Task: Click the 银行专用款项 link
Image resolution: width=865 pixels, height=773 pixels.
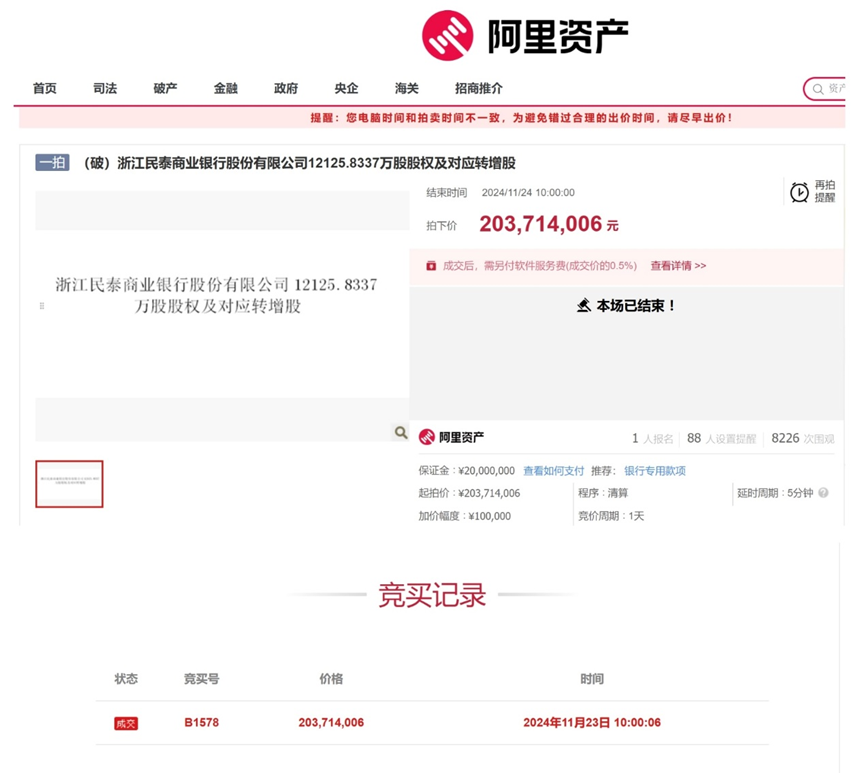Action: point(655,471)
